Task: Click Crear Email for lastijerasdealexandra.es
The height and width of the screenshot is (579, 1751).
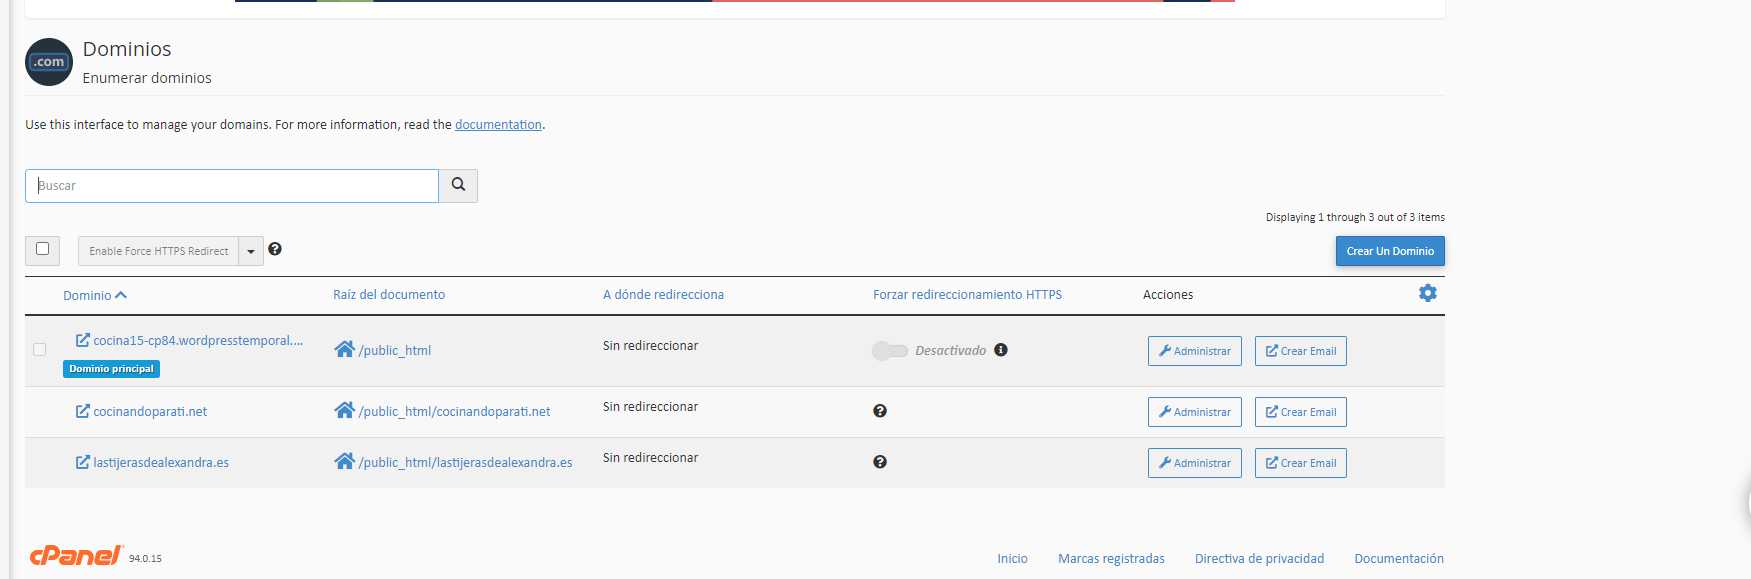Action: [x=1301, y=463]
